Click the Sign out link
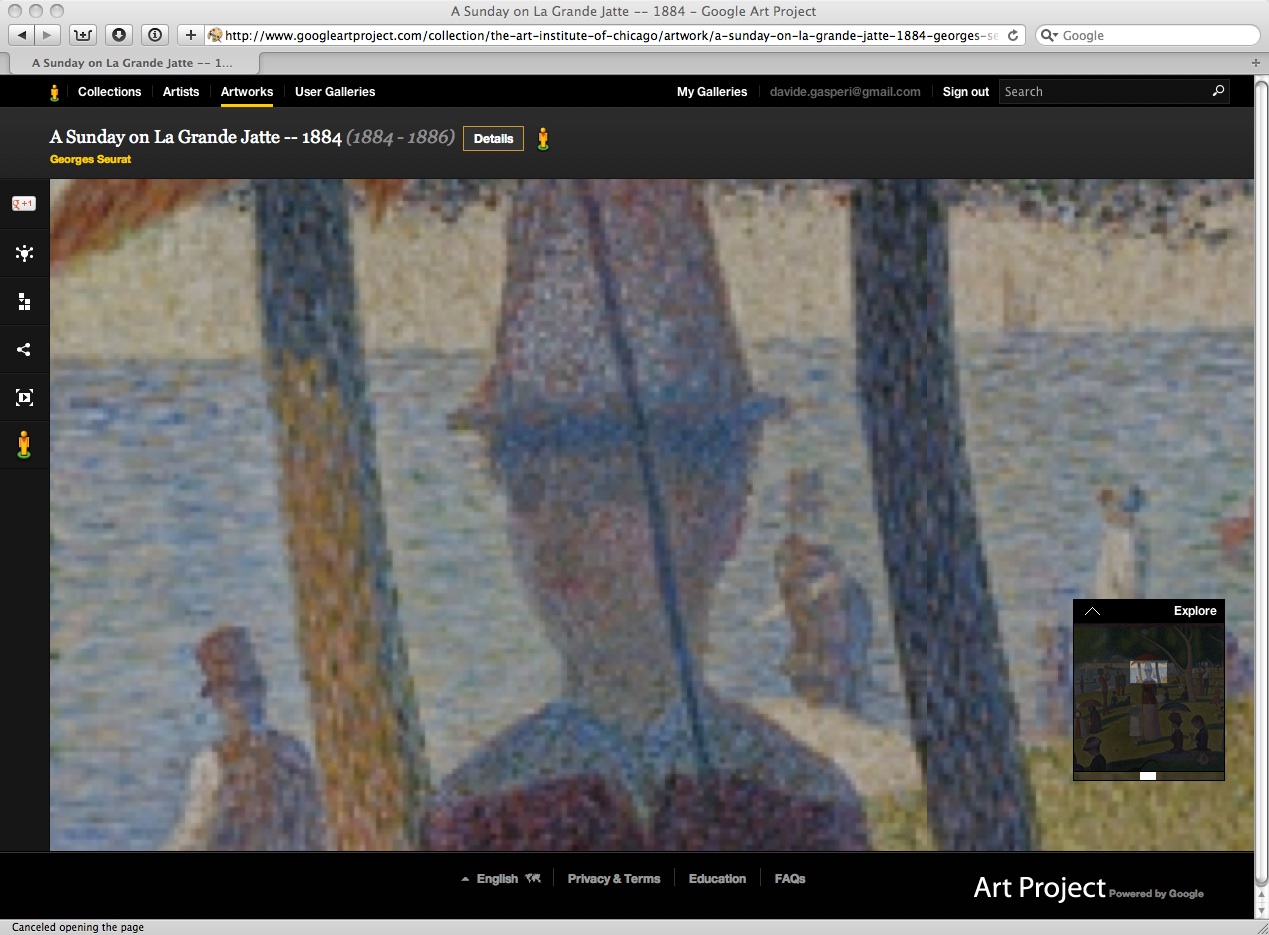1269x935 pixels. (966, 92)
